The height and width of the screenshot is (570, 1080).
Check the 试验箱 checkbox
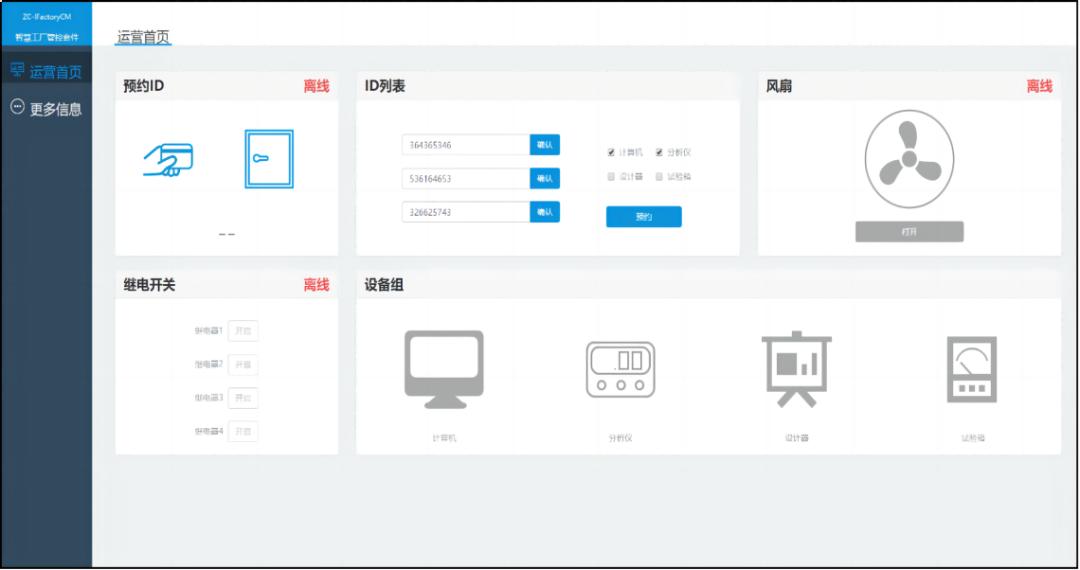(x=659, y=177)
